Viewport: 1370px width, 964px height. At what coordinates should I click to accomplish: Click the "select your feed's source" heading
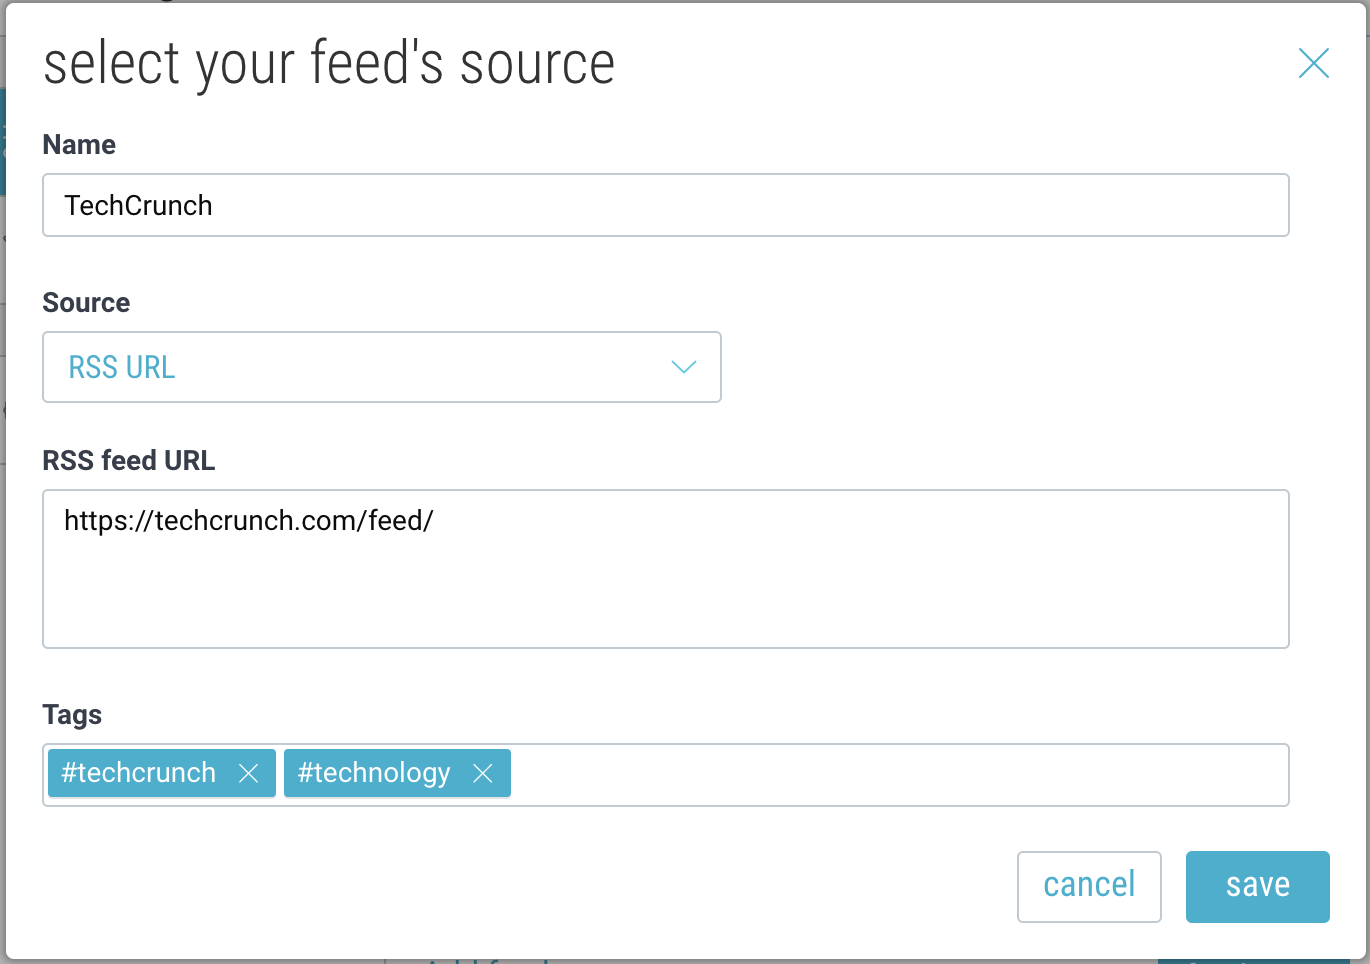pyautogui.click(x=329, y=64)
